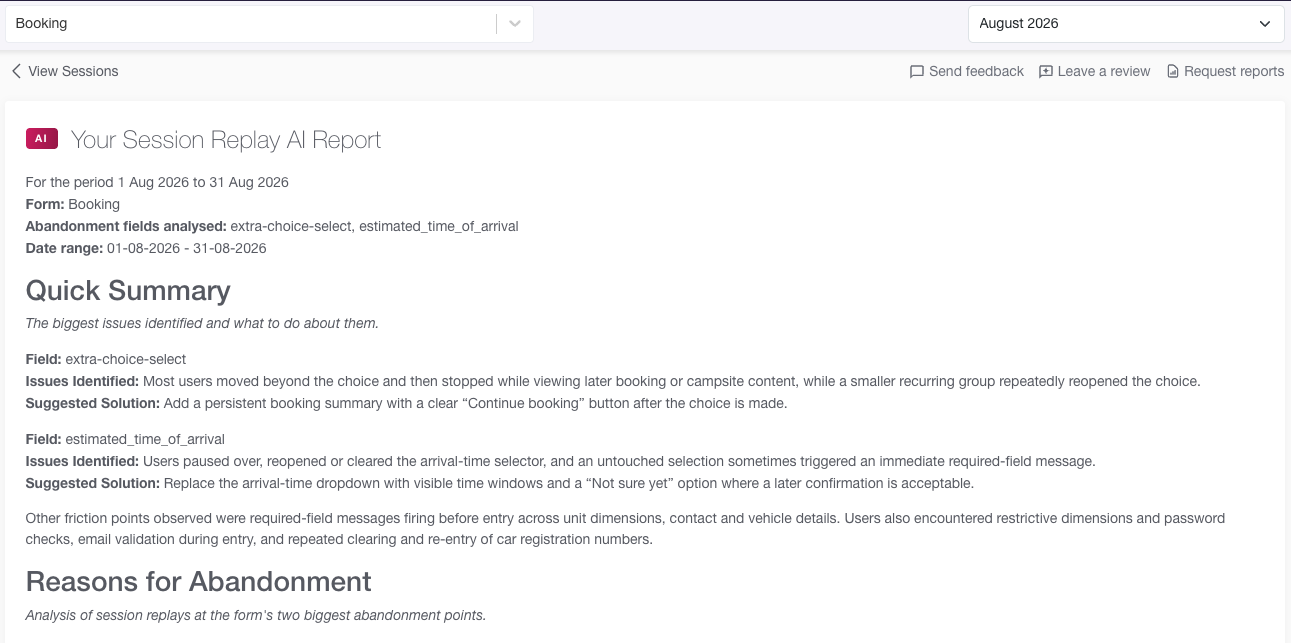Viewport: 1291px width, 643px height.
Task: Click 'For the period 1 Aug 2026' text
Action: pos(157,182)
